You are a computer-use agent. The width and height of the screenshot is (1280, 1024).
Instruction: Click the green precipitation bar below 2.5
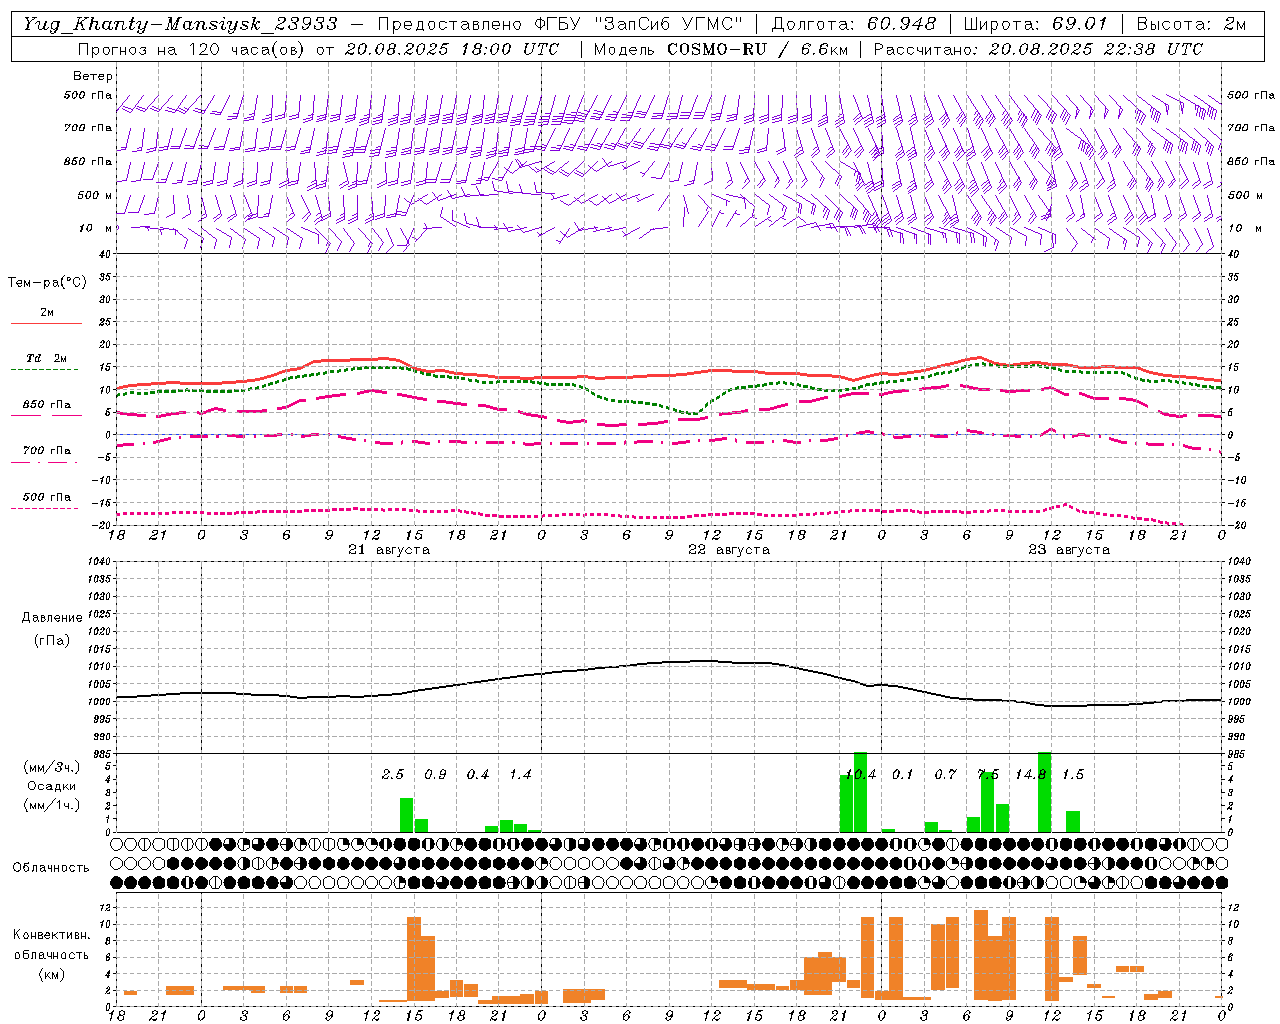(x=407, y=815)
